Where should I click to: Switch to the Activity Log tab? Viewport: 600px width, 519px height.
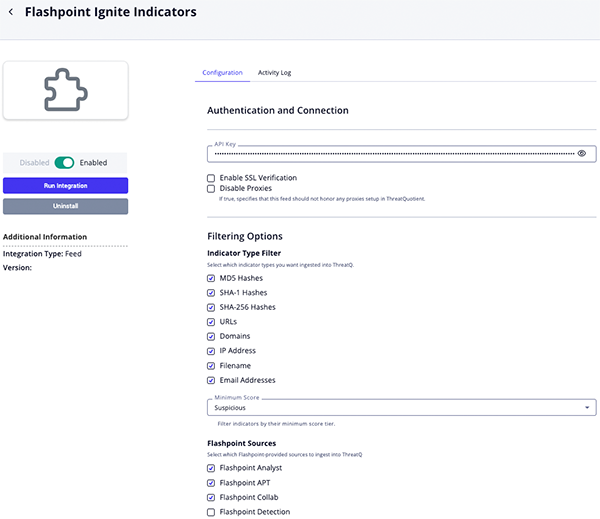pos(274,73)
